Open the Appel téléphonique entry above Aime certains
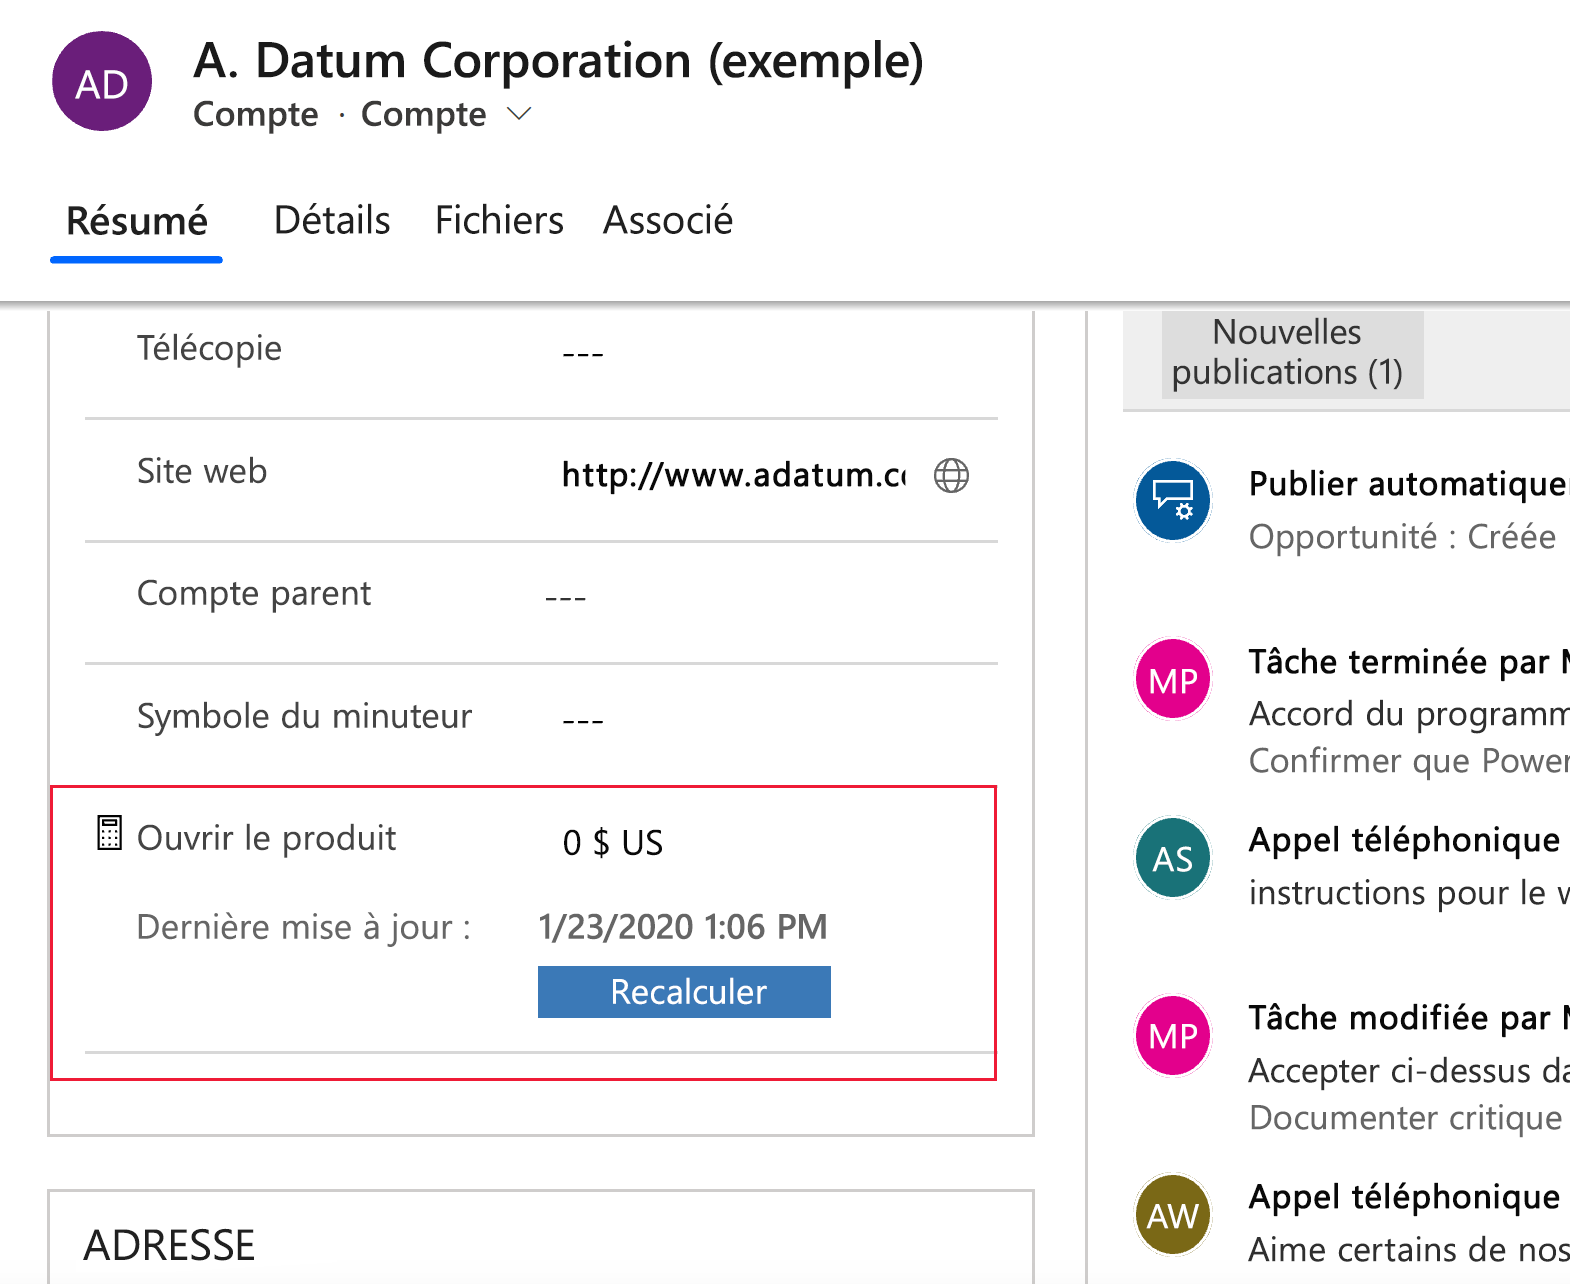Viewport: 1570px width, 1284px height. (x=1404, y=1198)
